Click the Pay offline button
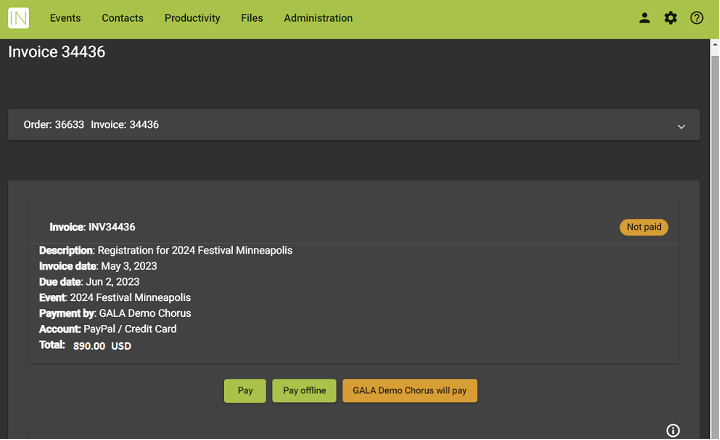This screenshot has height=440, width=720. [x=304, y=391]
